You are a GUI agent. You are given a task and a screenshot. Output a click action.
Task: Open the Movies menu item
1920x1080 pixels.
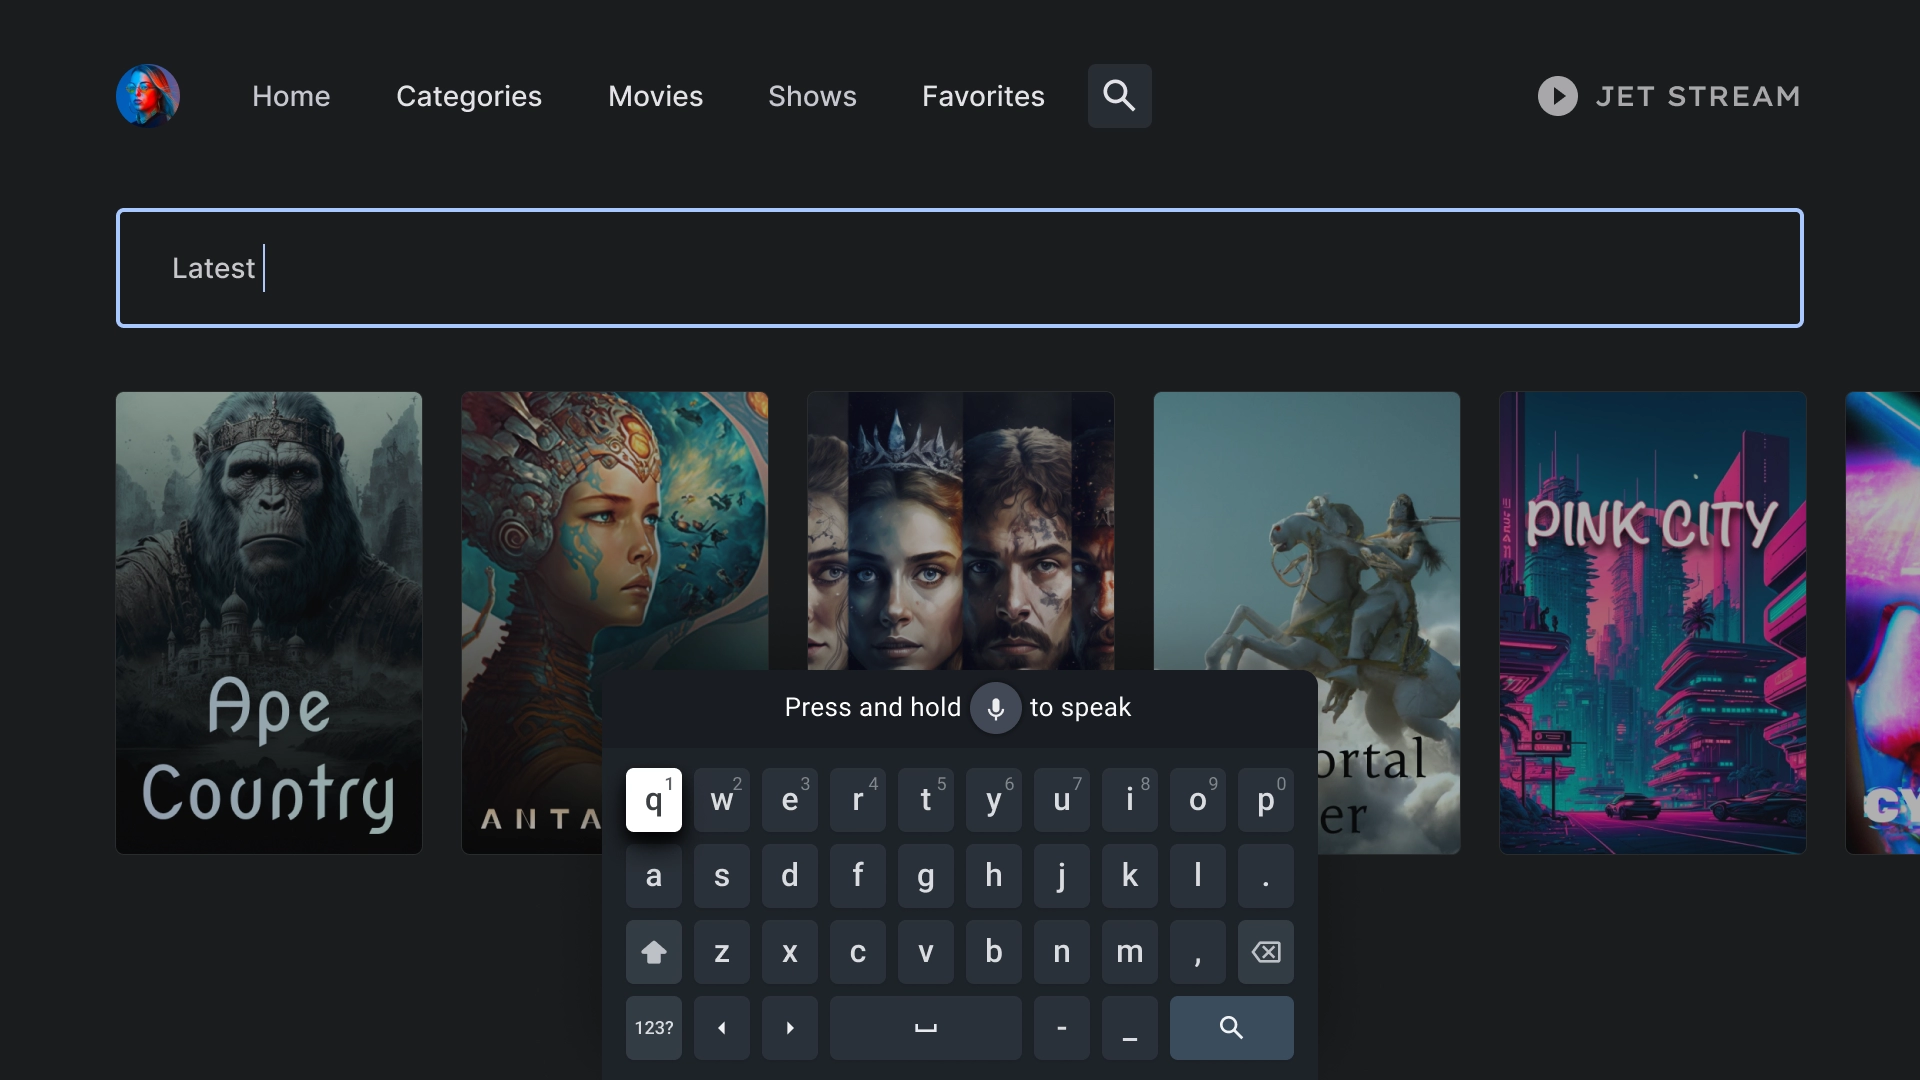tap(655, 95)
